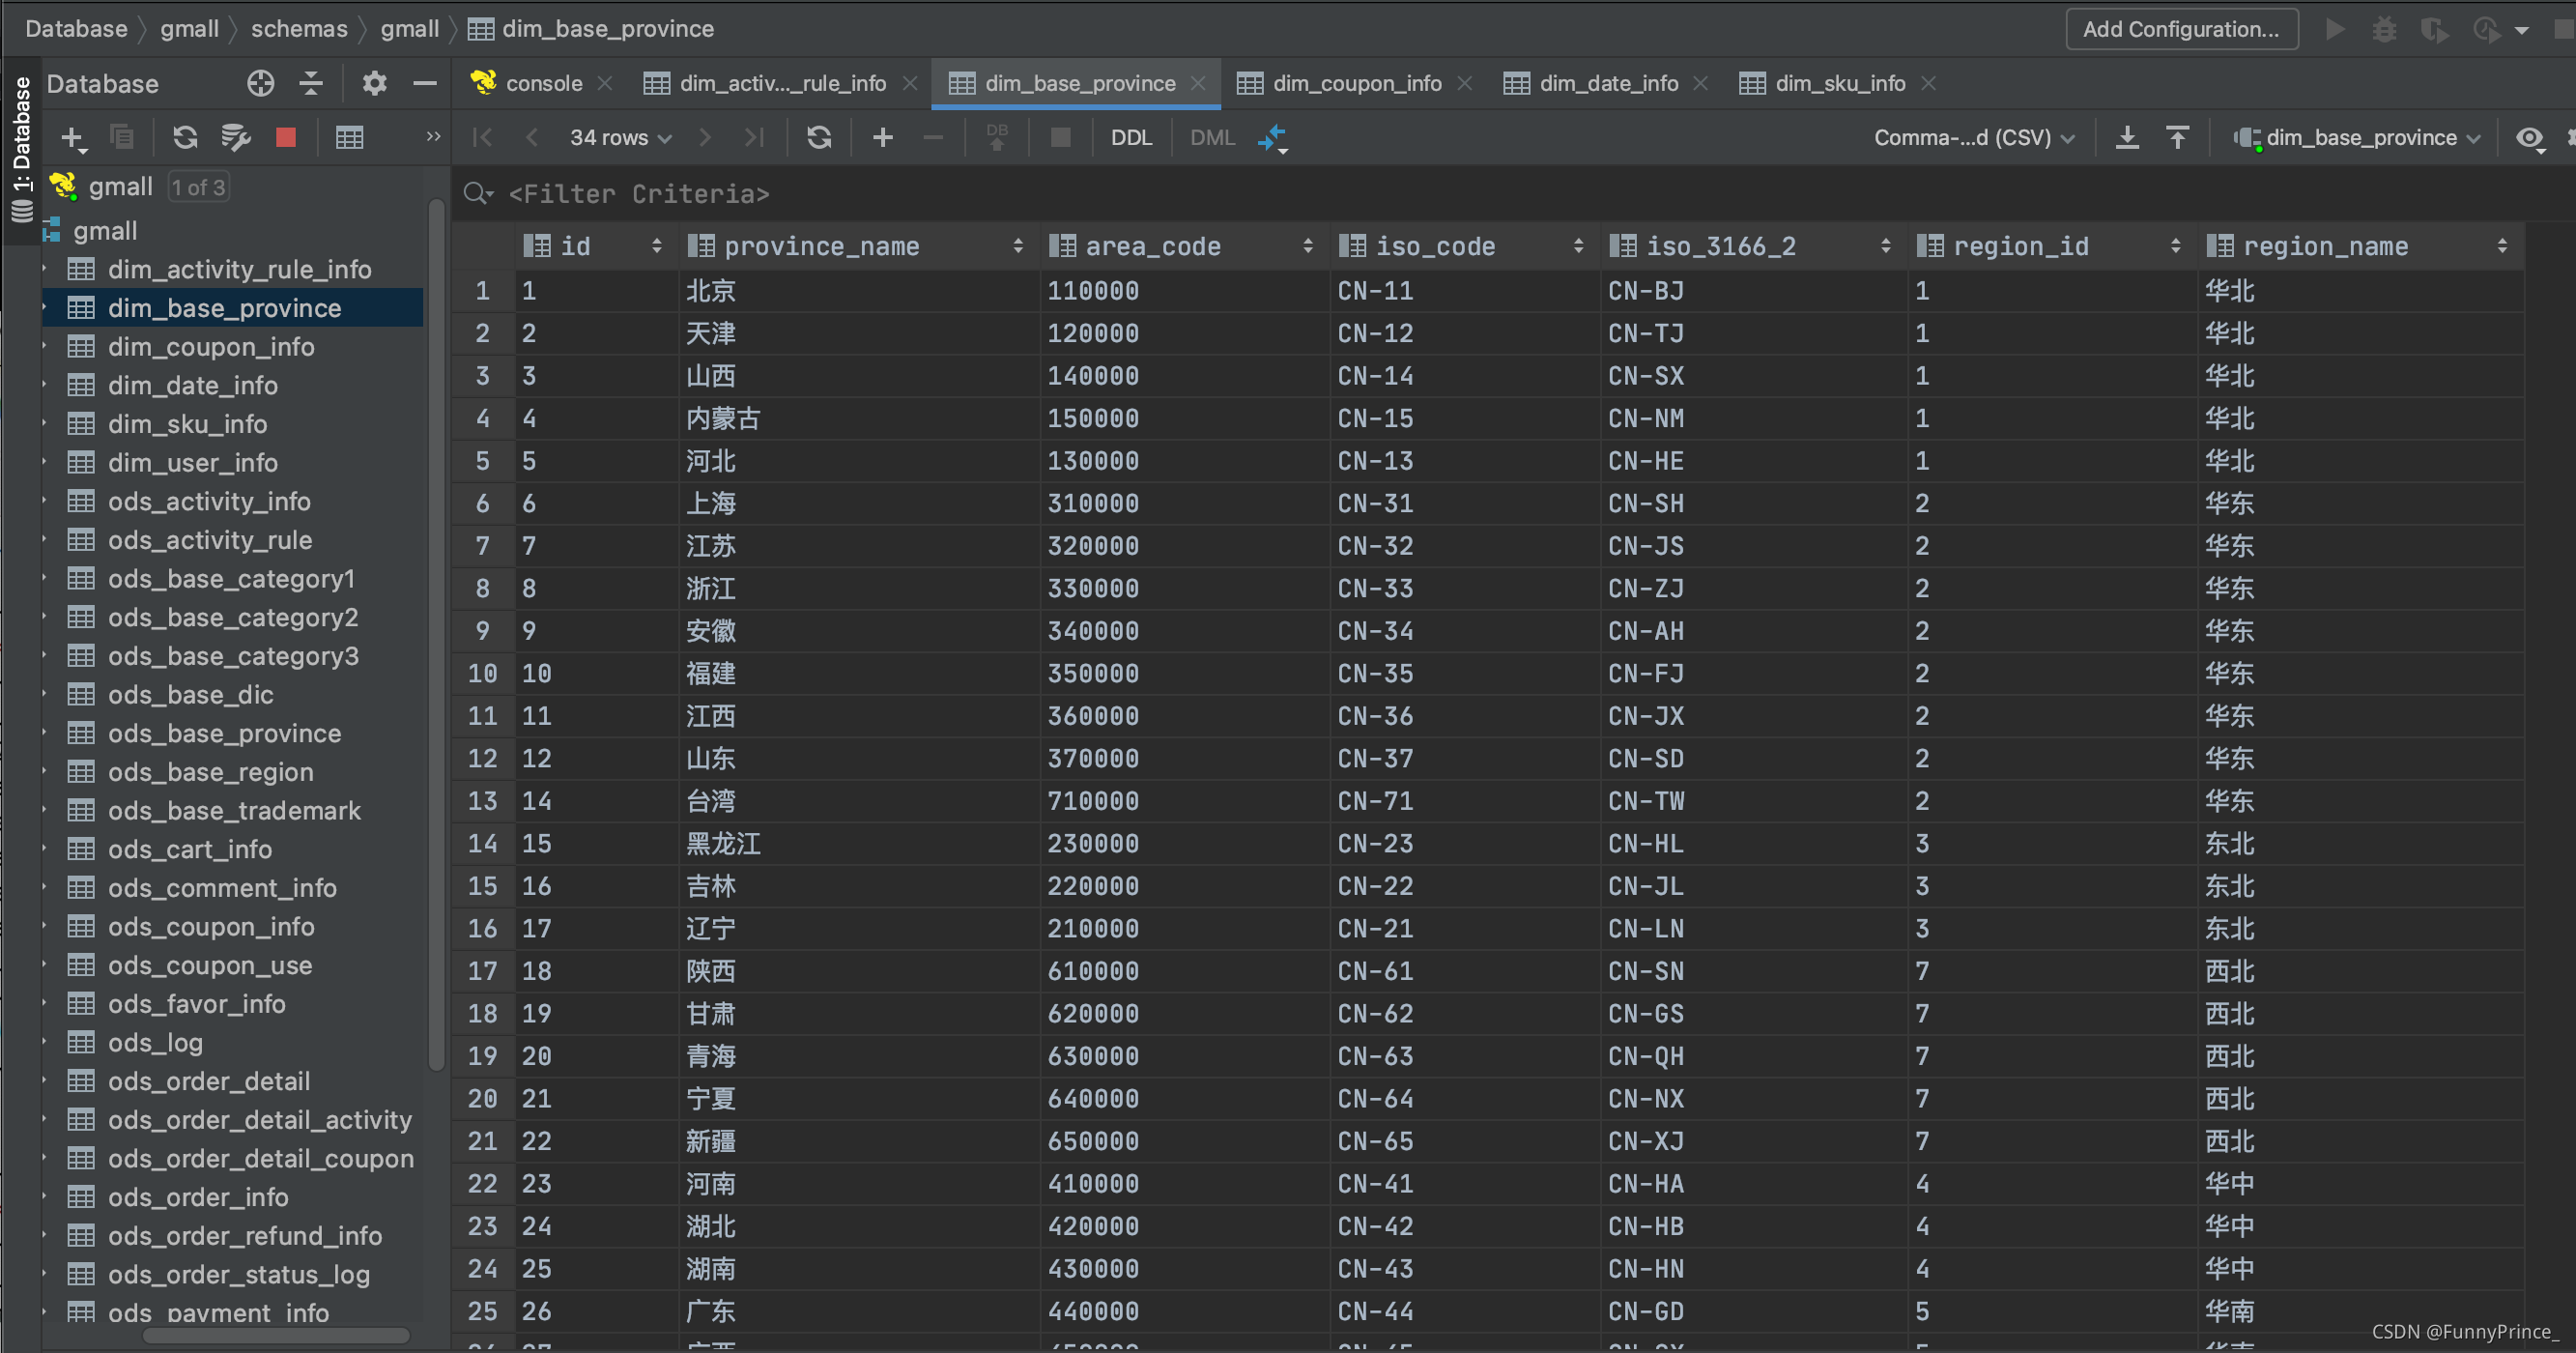Open the vertical Database tool window tab

20,150
